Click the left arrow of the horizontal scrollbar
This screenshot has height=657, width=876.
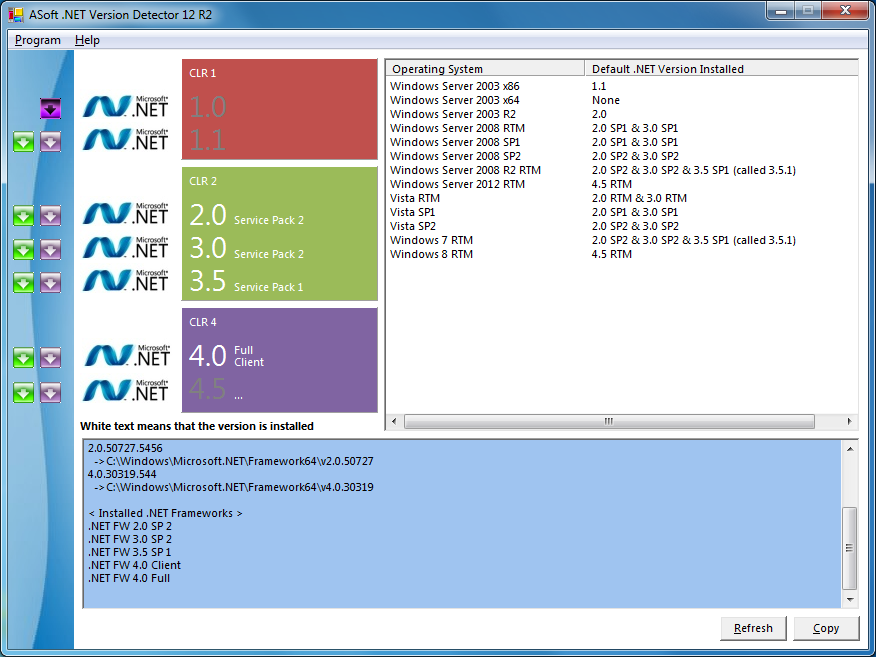click(394, 421)
